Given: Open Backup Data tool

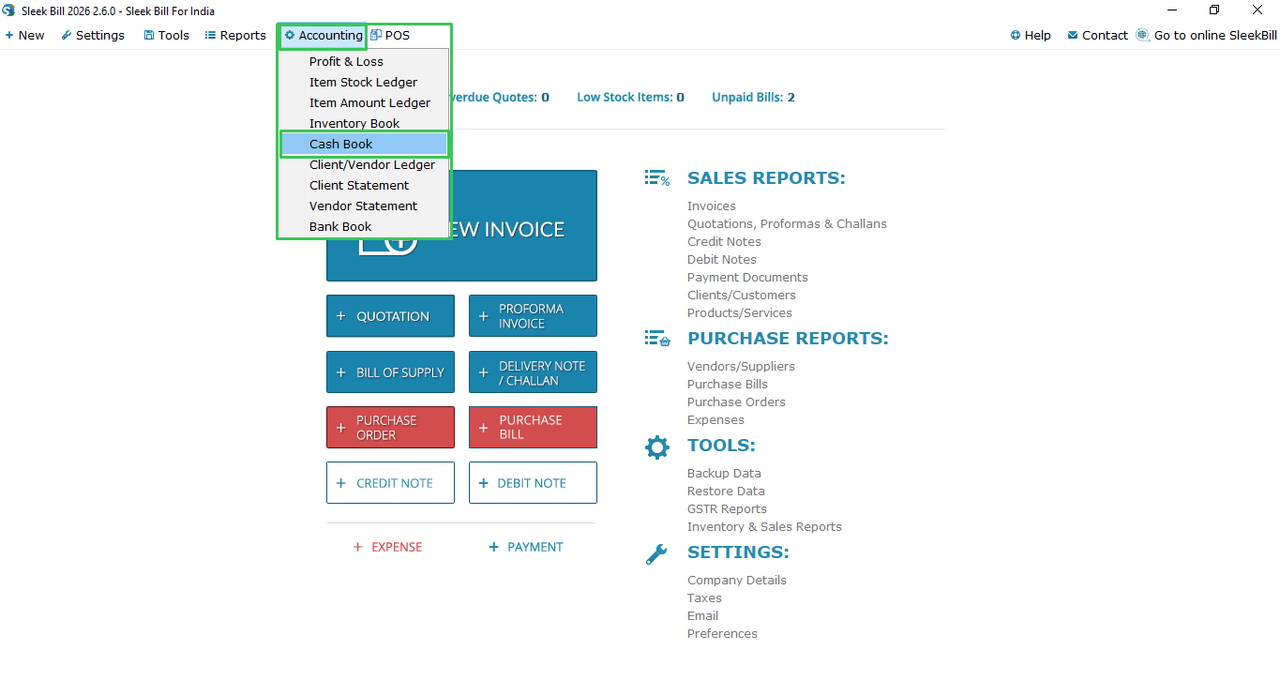Looking at the screenshot, I should tap(724, 473).
